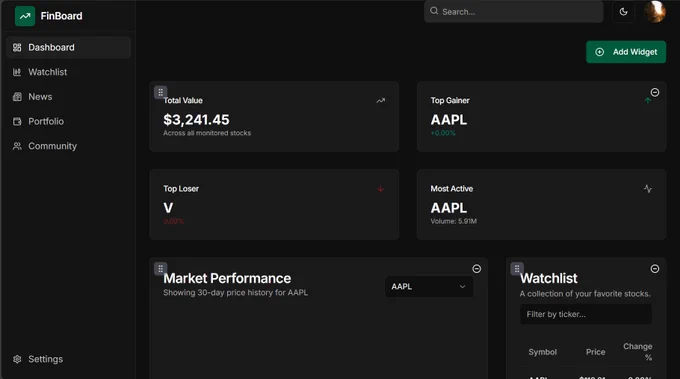This screenshot has width=680, height=379.
Task: Navigate to Portfolio
Action: 69,121
